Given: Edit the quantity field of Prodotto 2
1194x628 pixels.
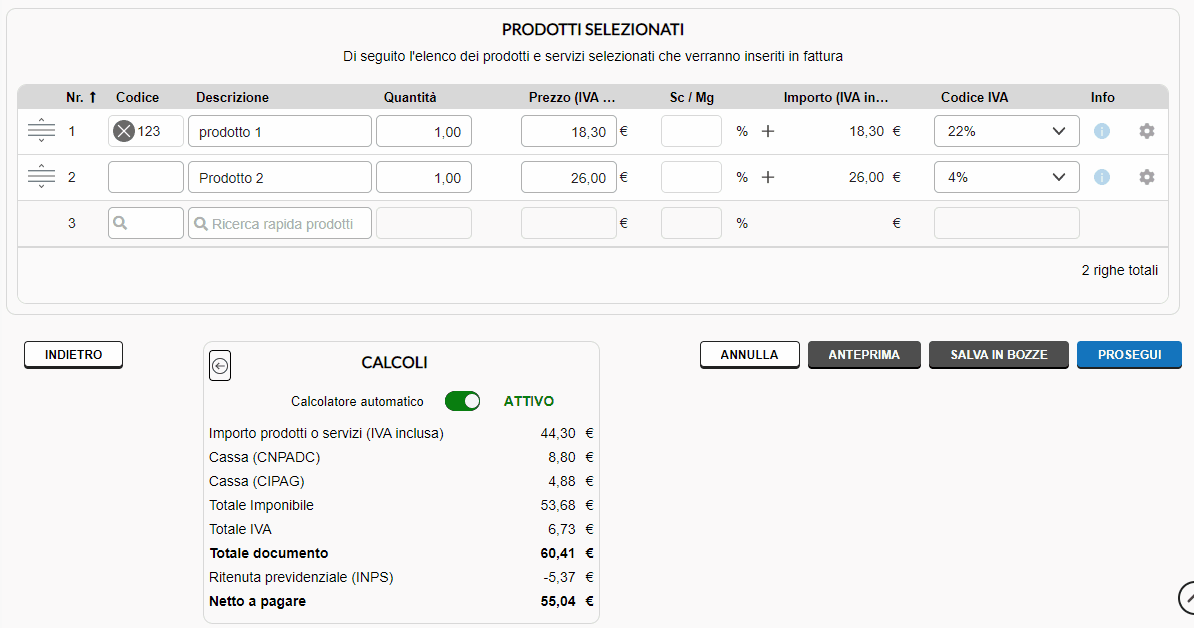Looking at the screenshot, I should 423,177.
